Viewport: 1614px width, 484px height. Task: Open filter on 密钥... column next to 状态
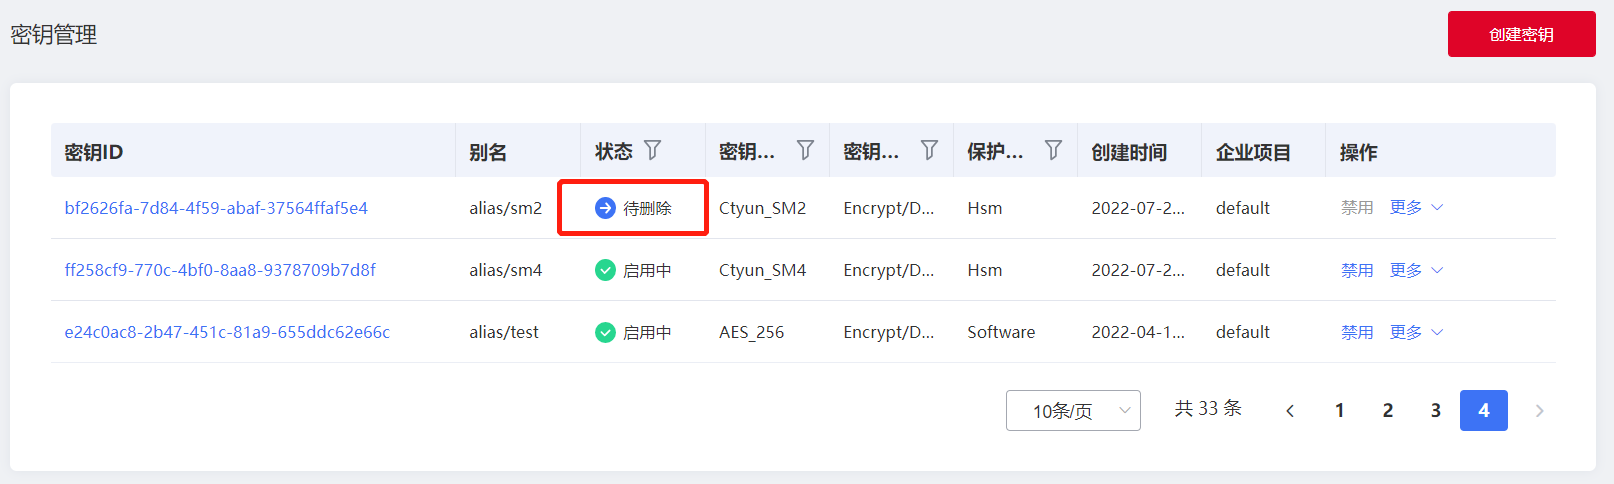pyautogui.click(x=805, y=150)
